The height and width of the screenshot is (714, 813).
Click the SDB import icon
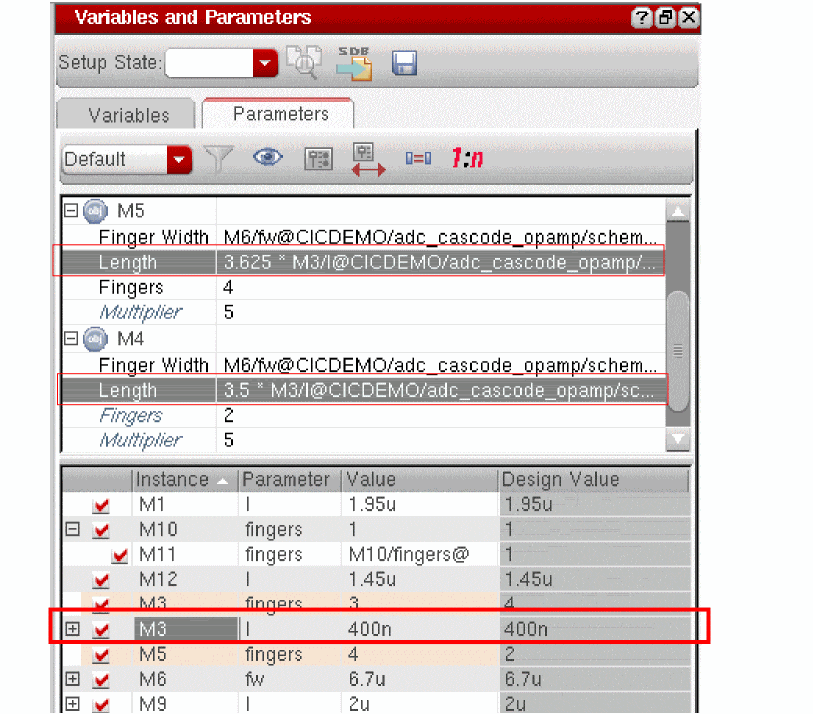pos(355,63)
